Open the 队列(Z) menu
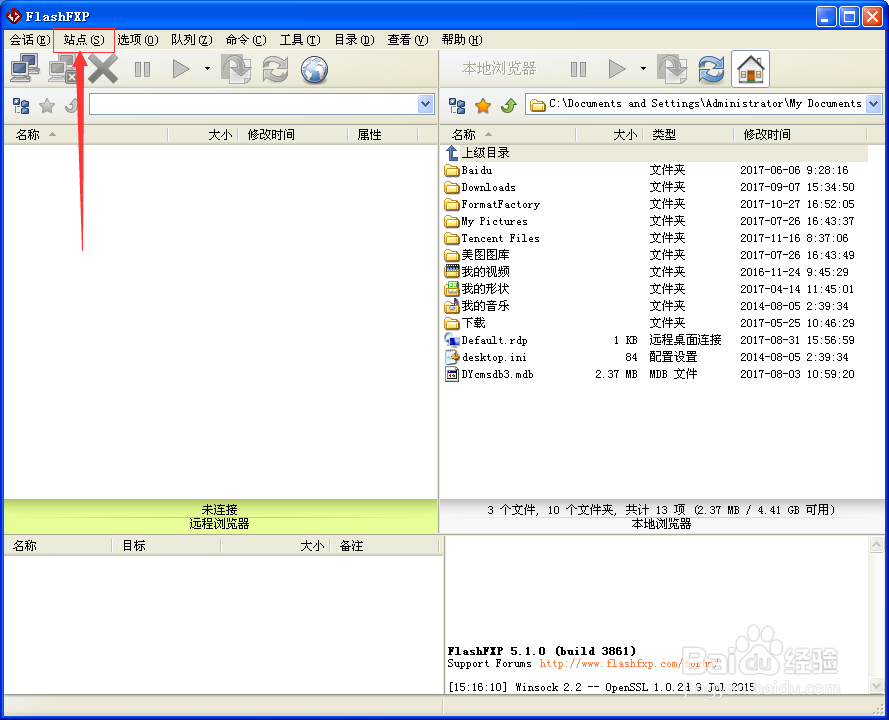 (192, 40)
